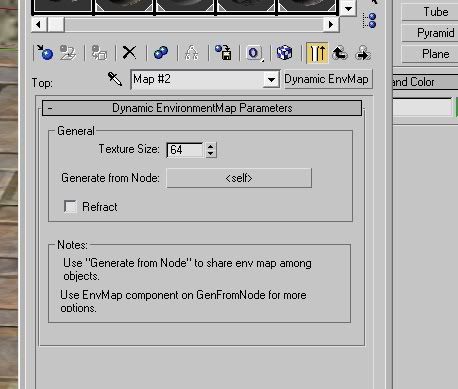Click the <self> Generate from Node button

coord(239,178)
